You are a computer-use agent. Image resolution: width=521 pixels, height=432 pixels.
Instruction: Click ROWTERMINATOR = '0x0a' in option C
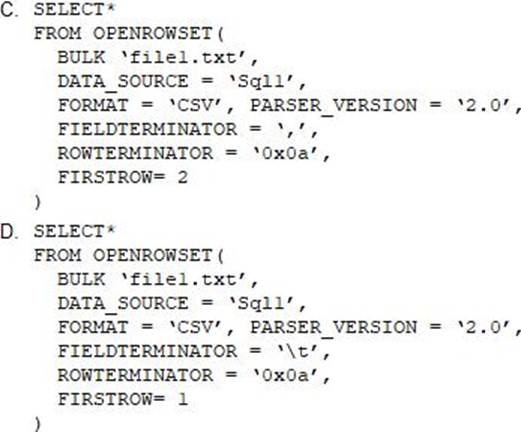pyautogui.click(x=194, y=153)
